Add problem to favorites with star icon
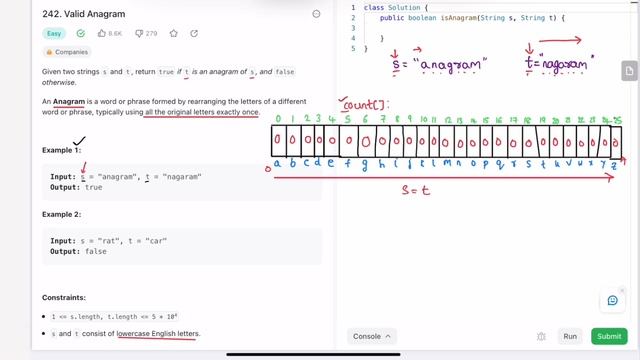The width and height of the screenshot is (640, 360). [x=173, y=33]
